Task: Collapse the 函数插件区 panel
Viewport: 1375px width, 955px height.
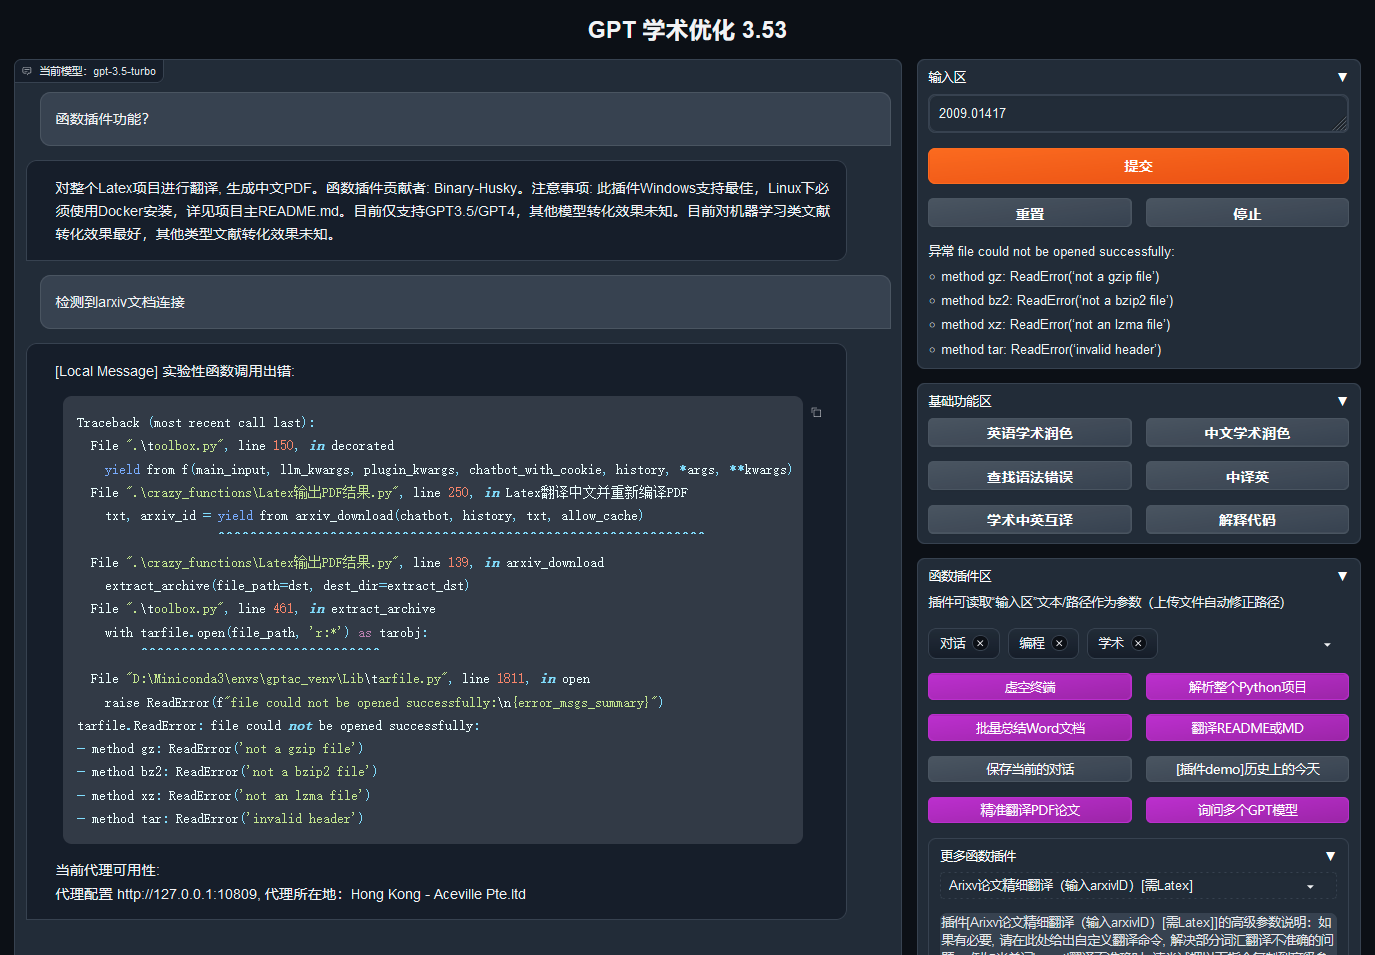Action: tap(1342, 575)
